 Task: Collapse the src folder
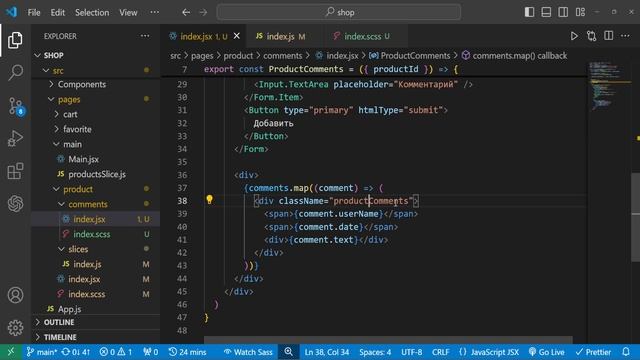(x=96, y=70)
